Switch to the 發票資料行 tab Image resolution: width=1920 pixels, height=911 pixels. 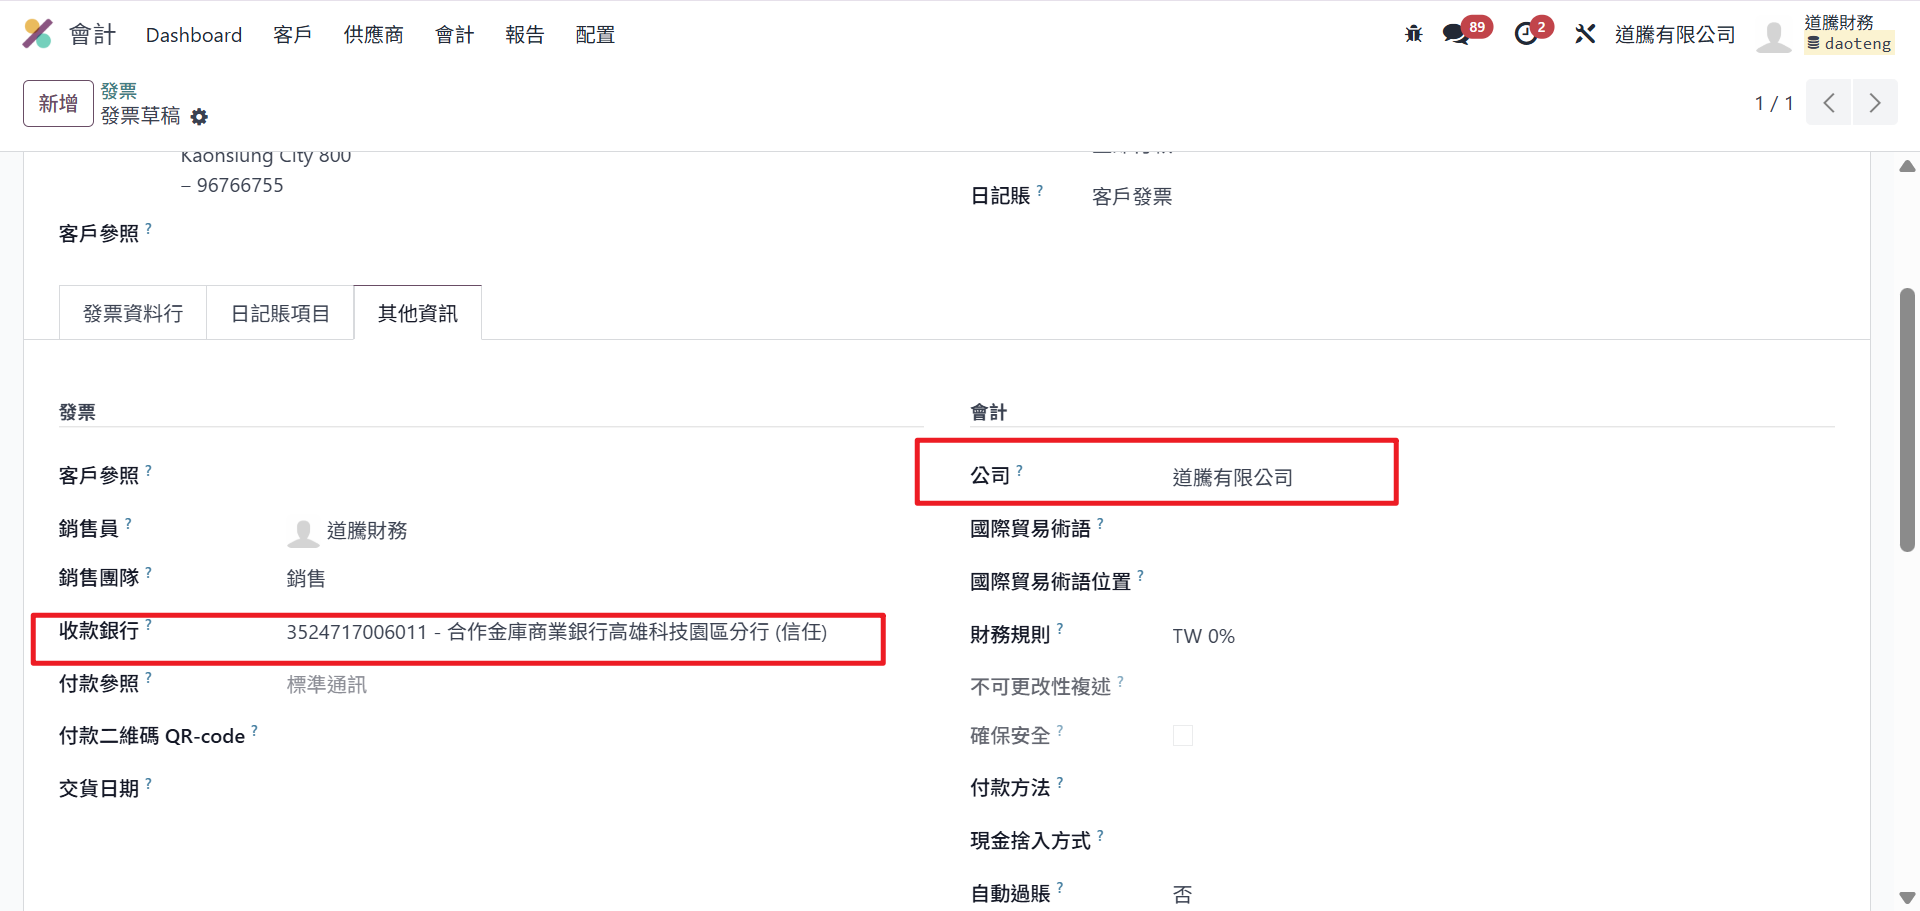tap(133, 314)
